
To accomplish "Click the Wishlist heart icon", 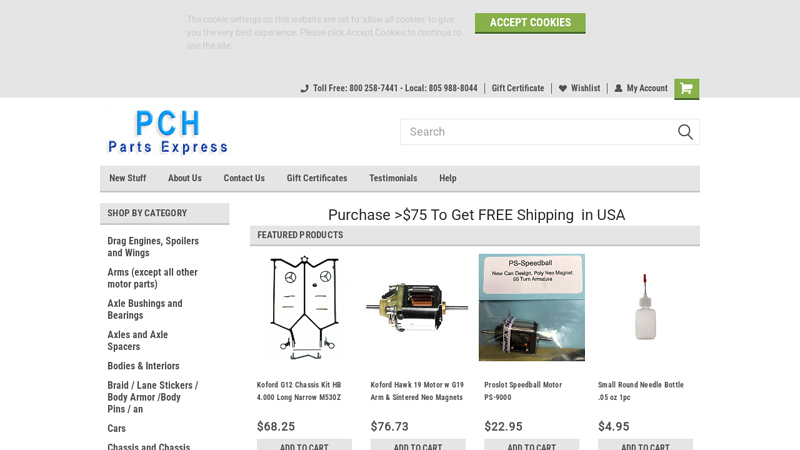I will (x=562, y=88).
